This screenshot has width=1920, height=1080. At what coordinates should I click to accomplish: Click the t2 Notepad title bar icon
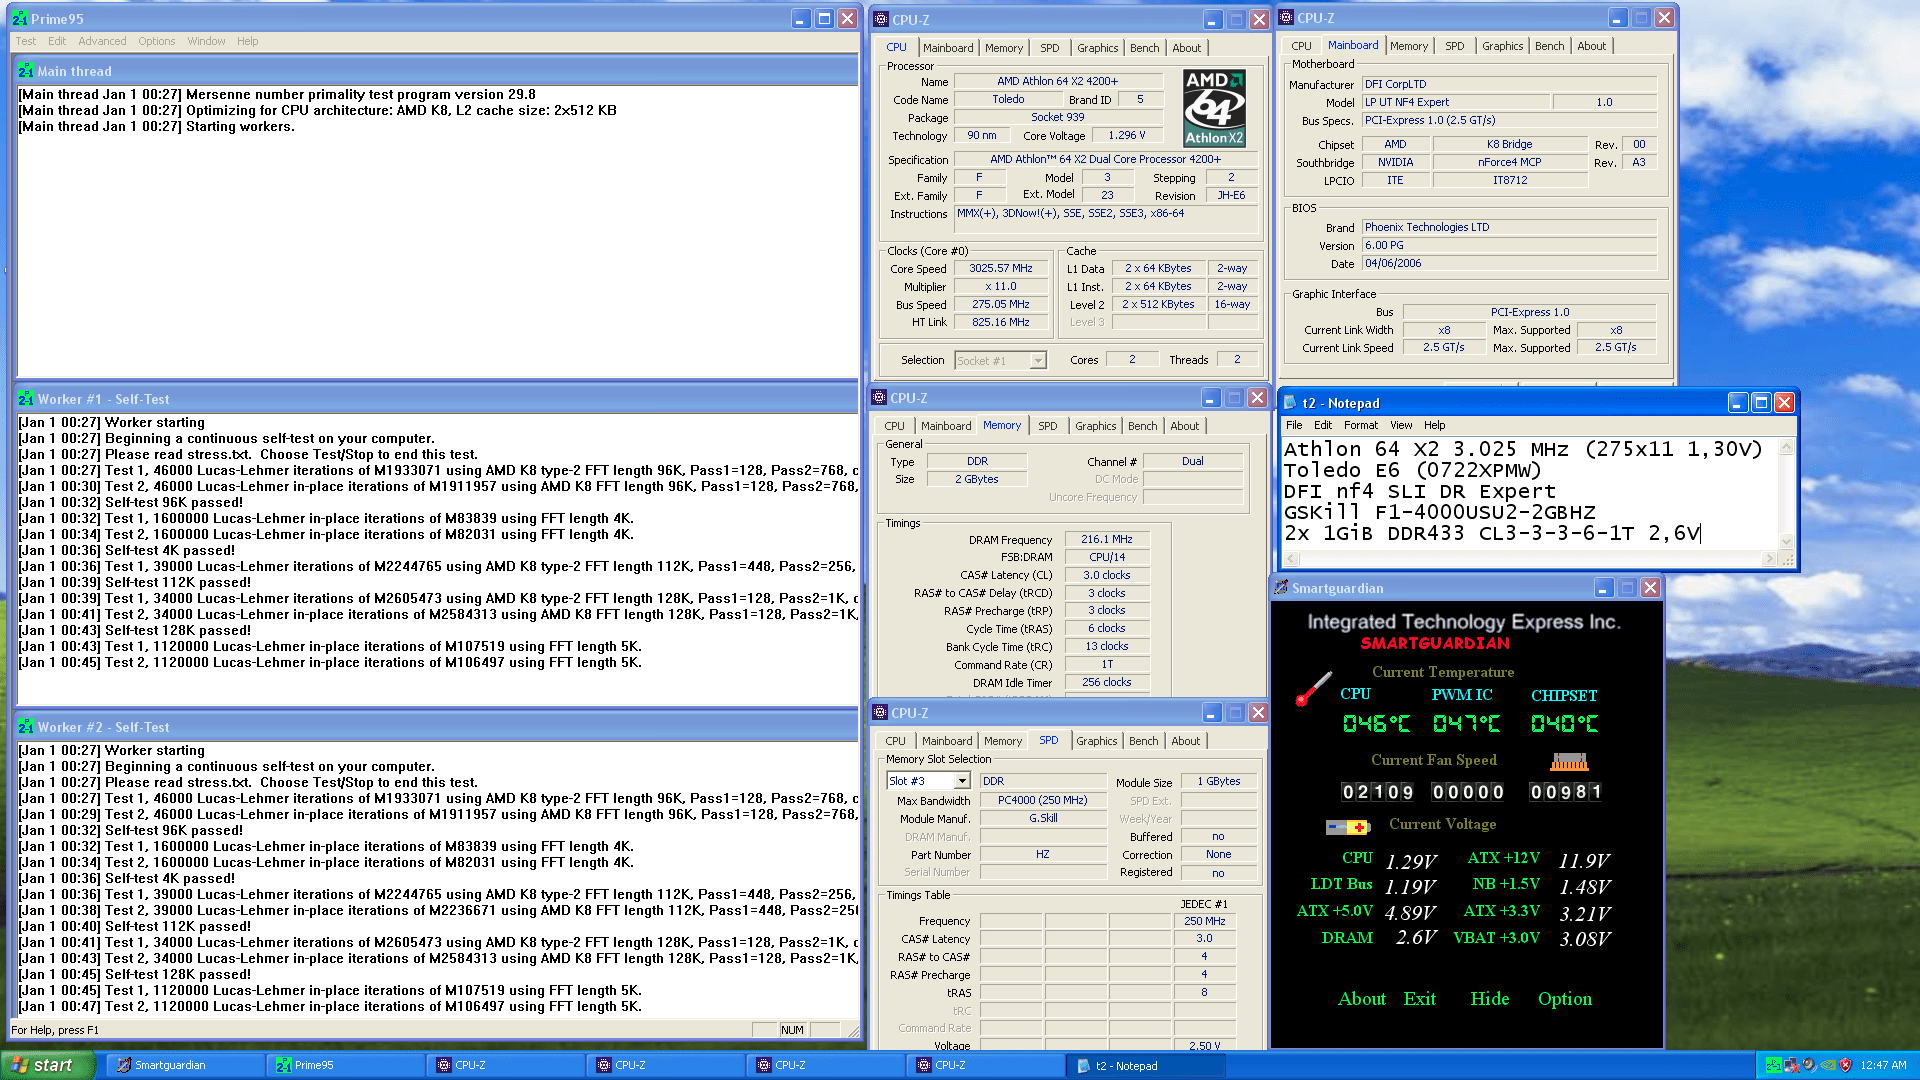[1290, 402]
